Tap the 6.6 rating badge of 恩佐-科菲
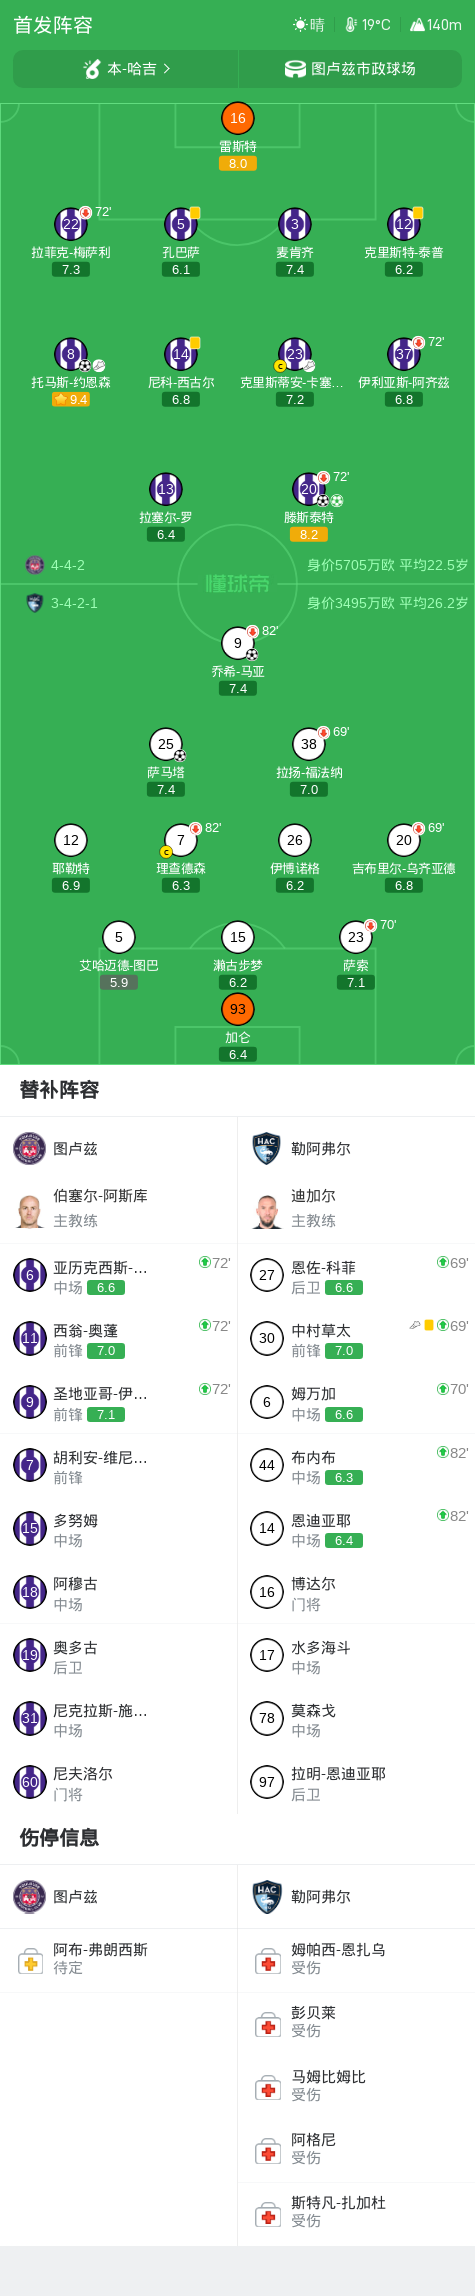 [x=344, y=1288]
